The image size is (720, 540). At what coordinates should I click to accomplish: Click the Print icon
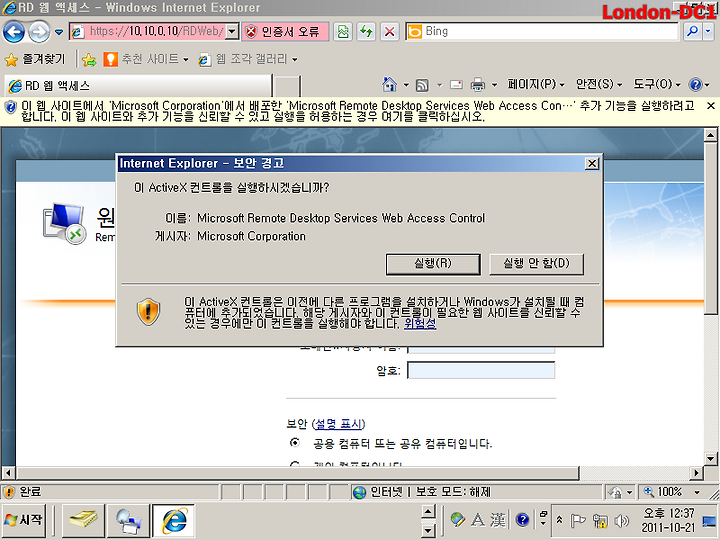pos(478,84)
